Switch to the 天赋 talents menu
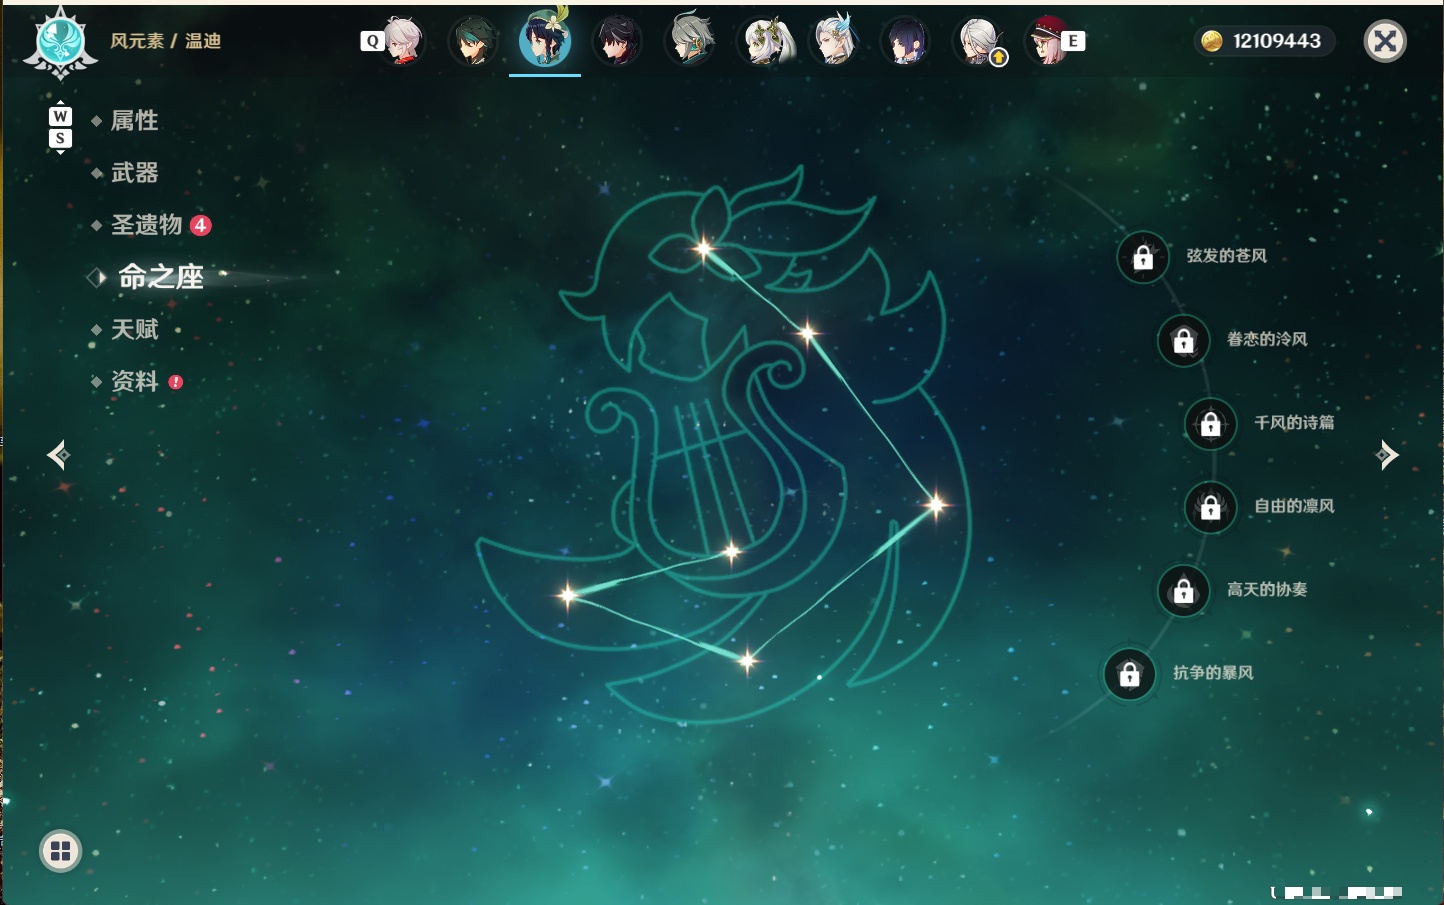 coord(134,329)
